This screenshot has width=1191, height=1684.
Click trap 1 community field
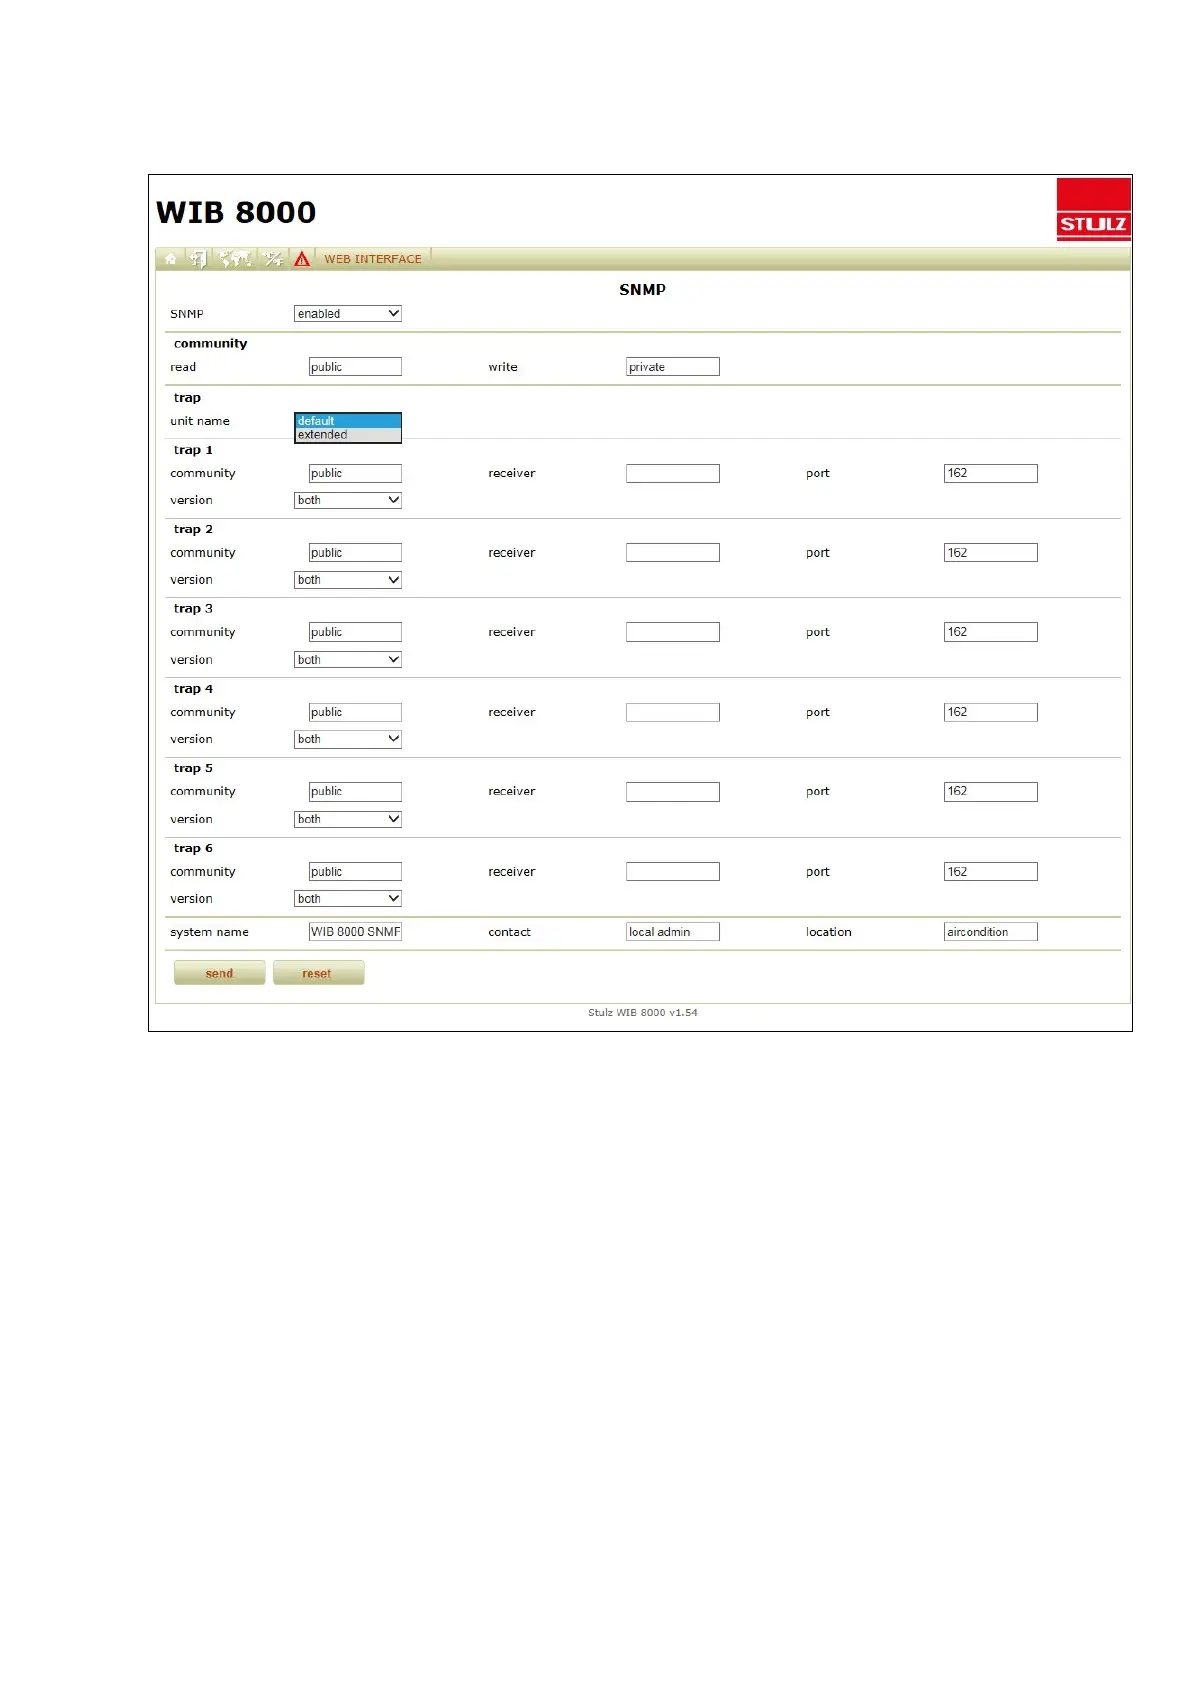coord(355,473)
